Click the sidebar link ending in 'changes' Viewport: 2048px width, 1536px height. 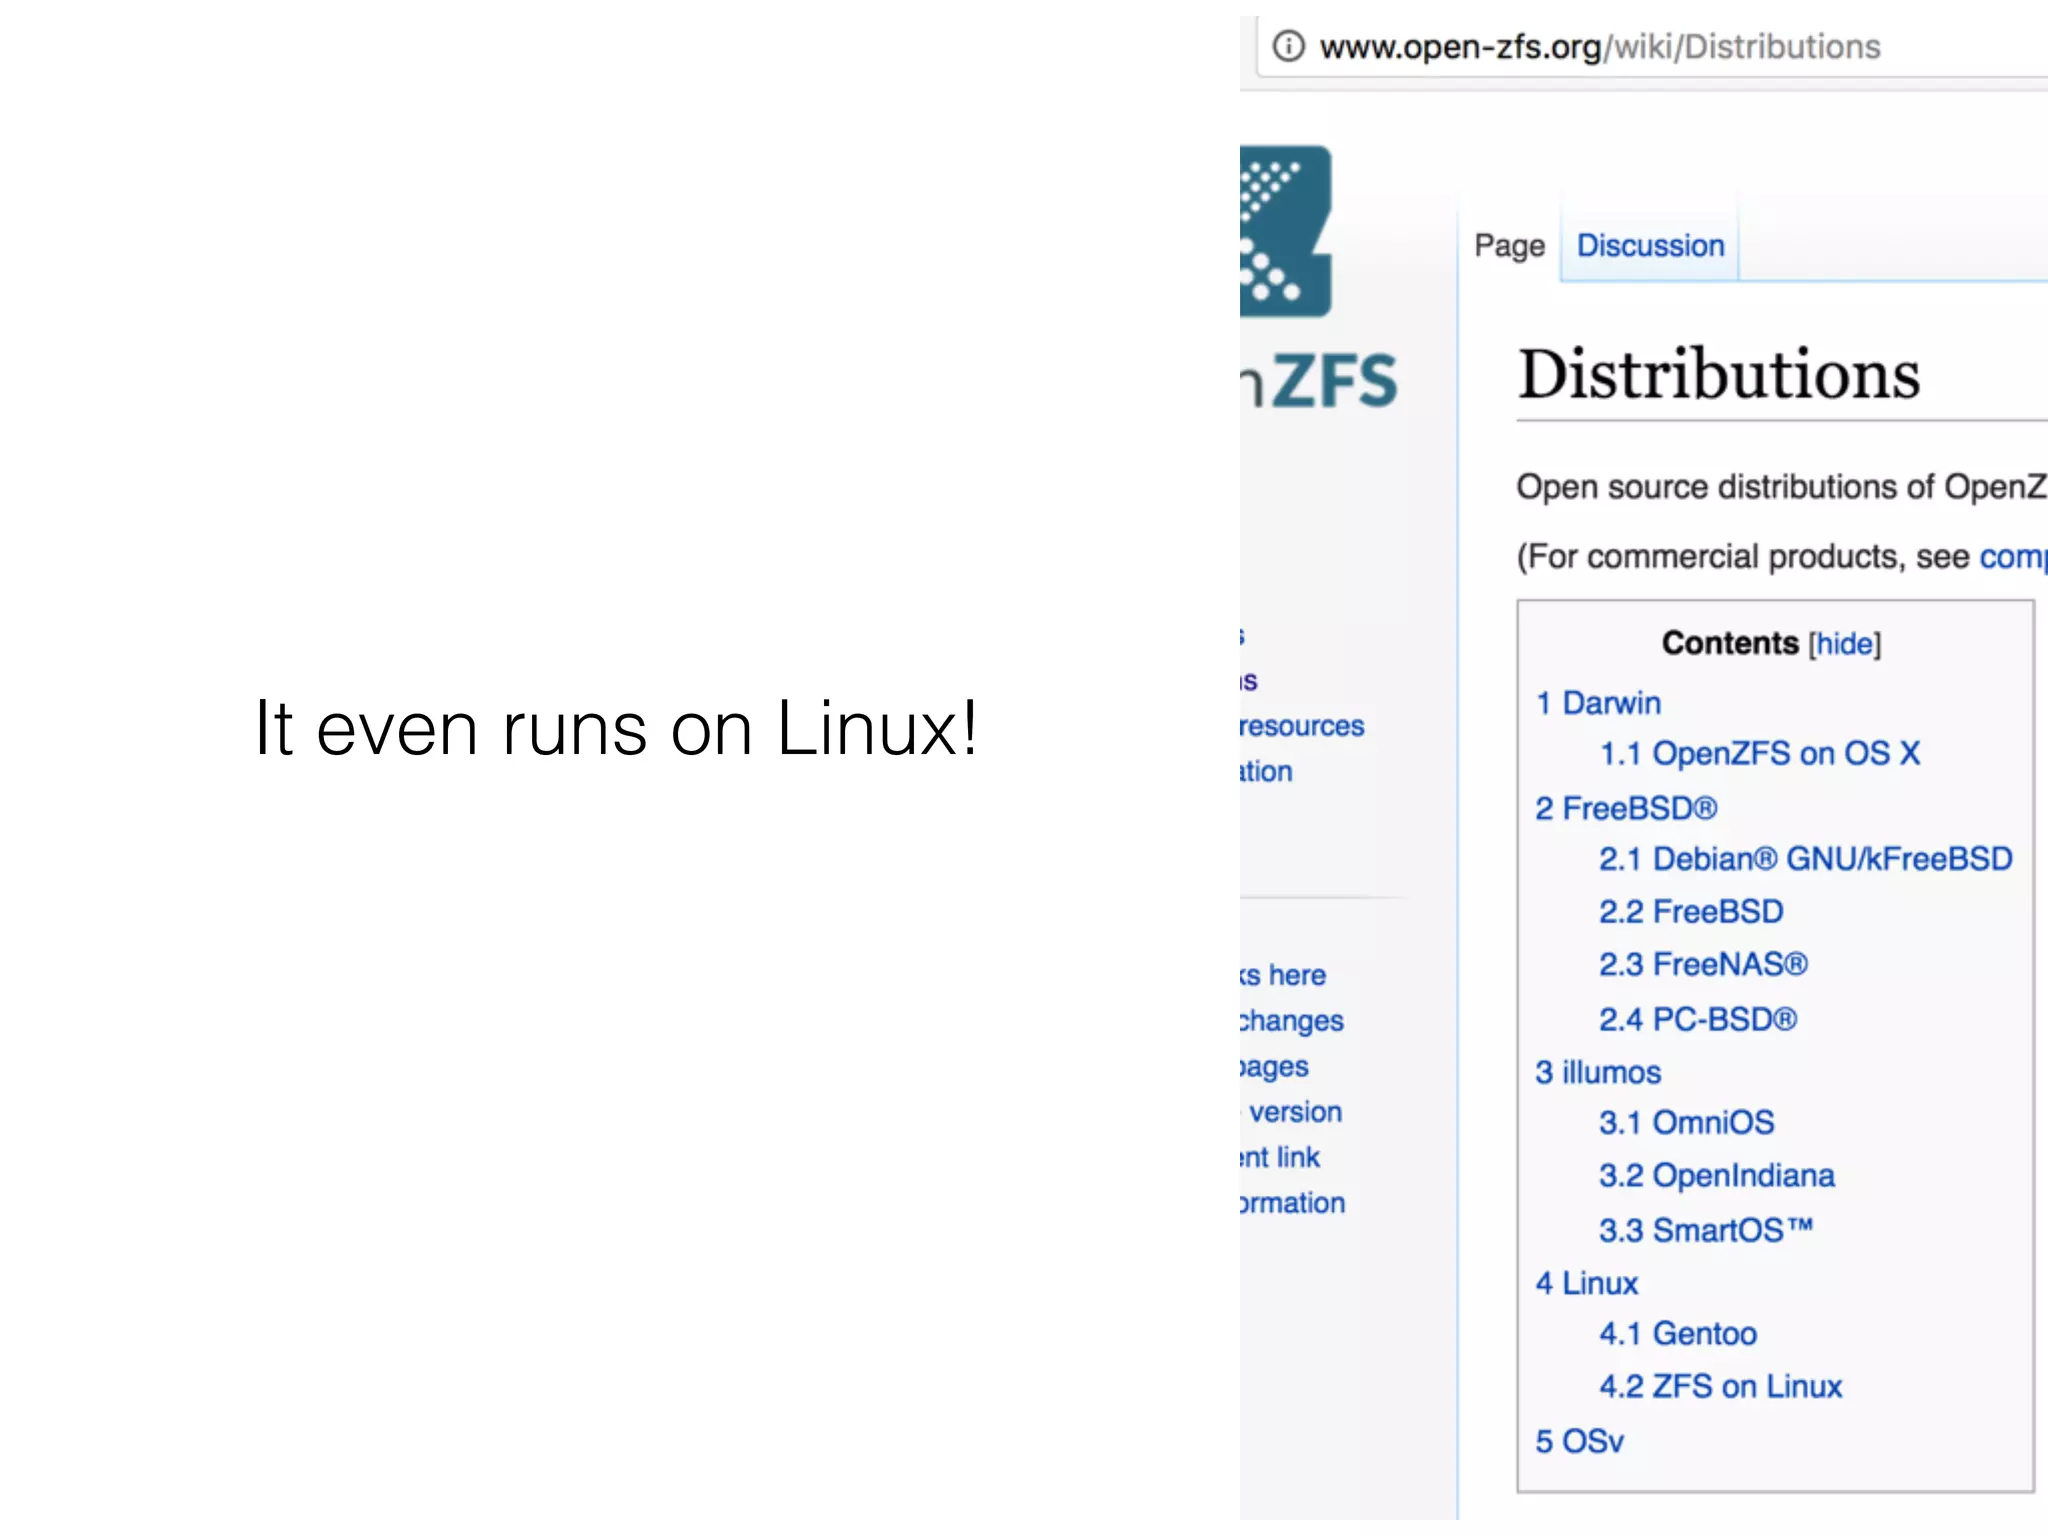1291,1021
